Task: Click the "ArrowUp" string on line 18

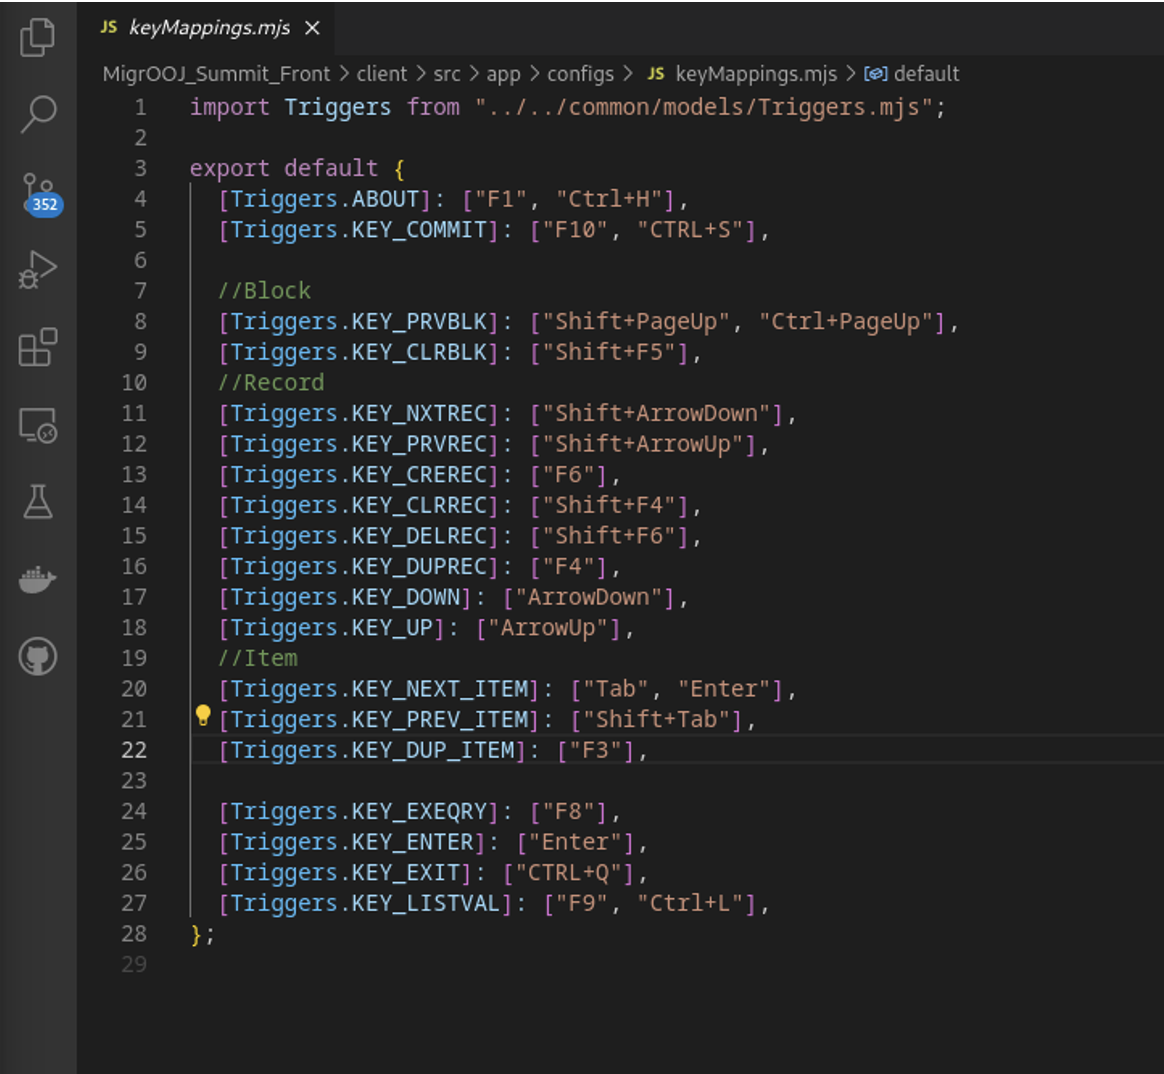Action: click(548, 628)
